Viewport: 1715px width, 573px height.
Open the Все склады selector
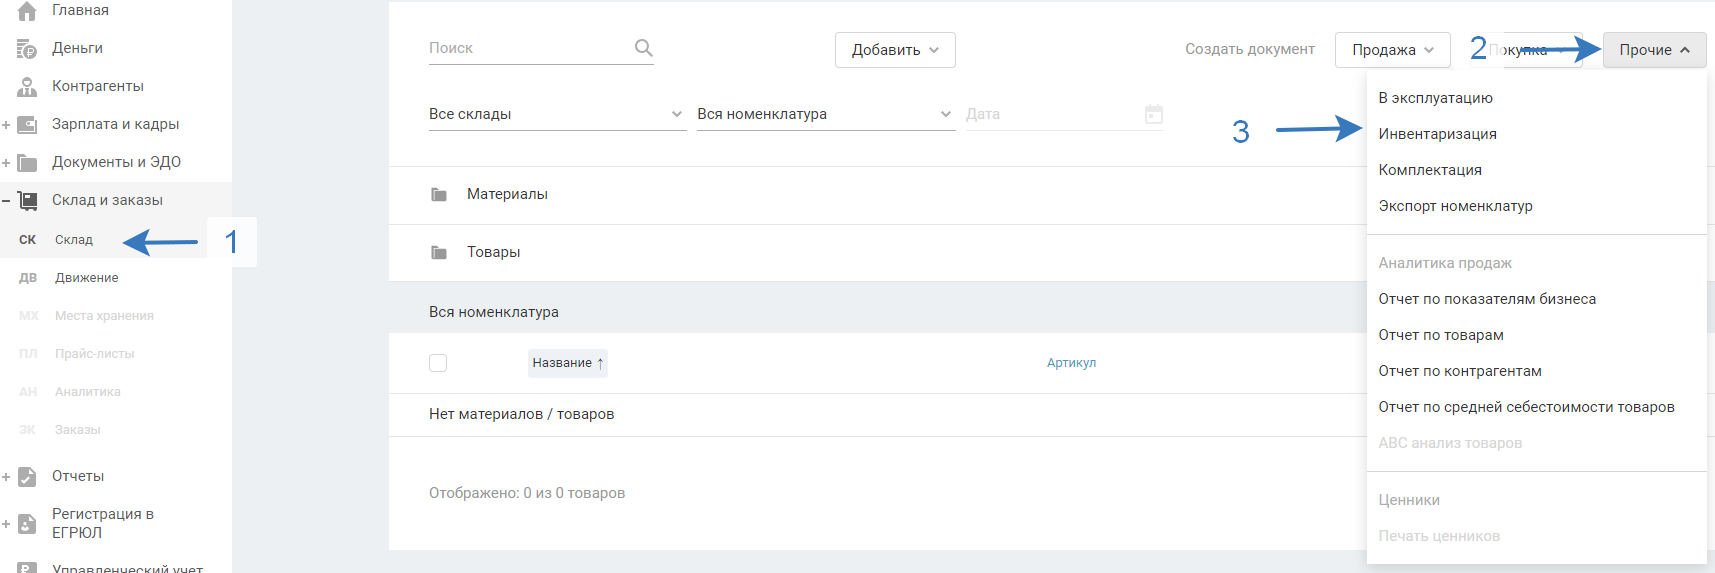557,114
